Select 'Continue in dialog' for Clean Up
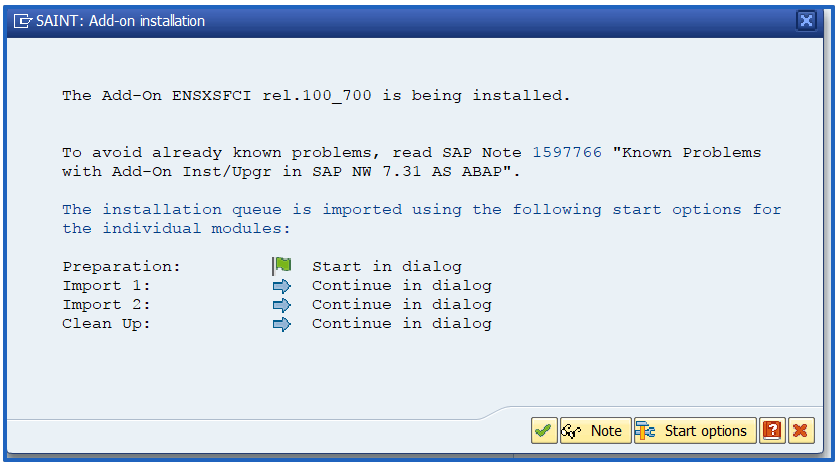The height and width of the screenshot is (465, 840). (402, 324)
